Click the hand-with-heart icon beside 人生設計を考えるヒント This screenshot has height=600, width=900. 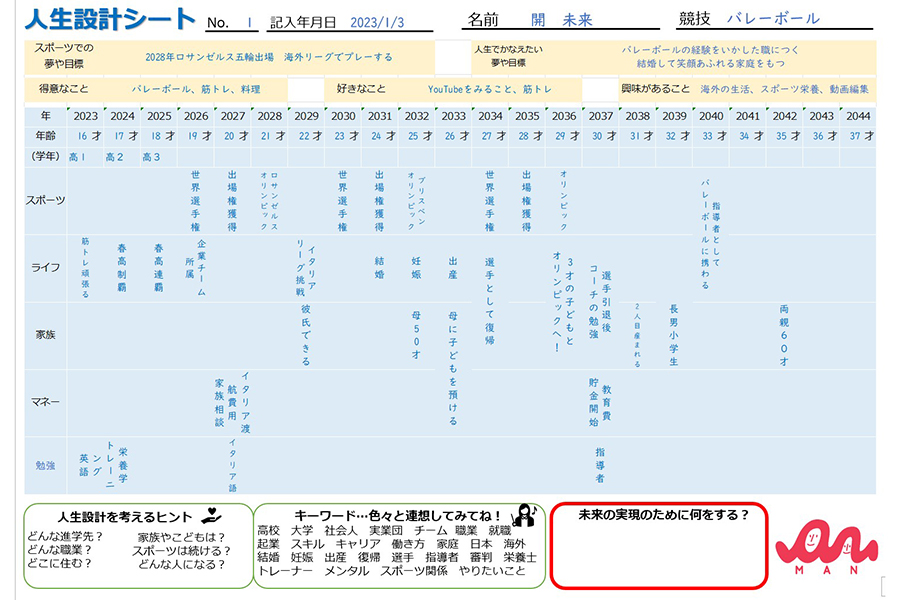[x=210, y=514]
